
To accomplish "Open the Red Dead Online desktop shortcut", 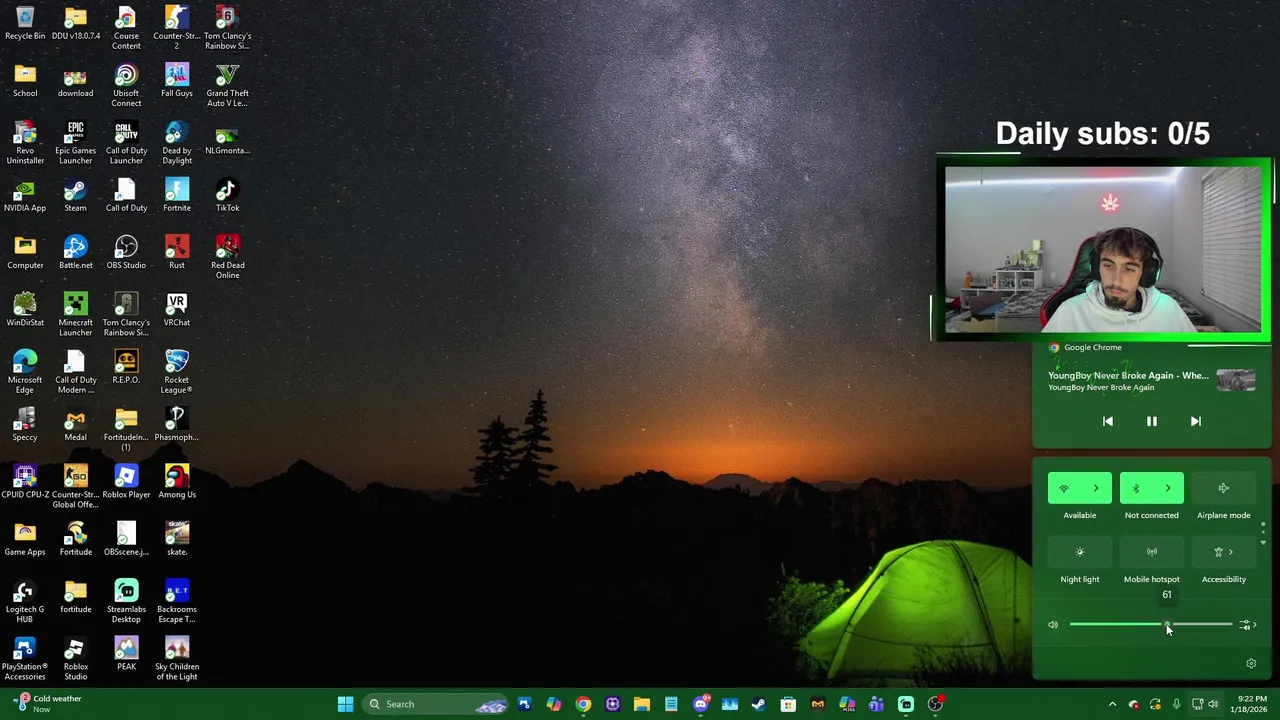I will [227, 258].
